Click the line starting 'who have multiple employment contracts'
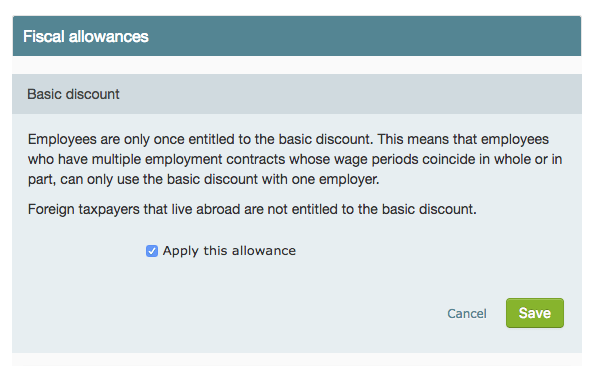This screenshot has height=366, width=597. [x=295, y=159]
